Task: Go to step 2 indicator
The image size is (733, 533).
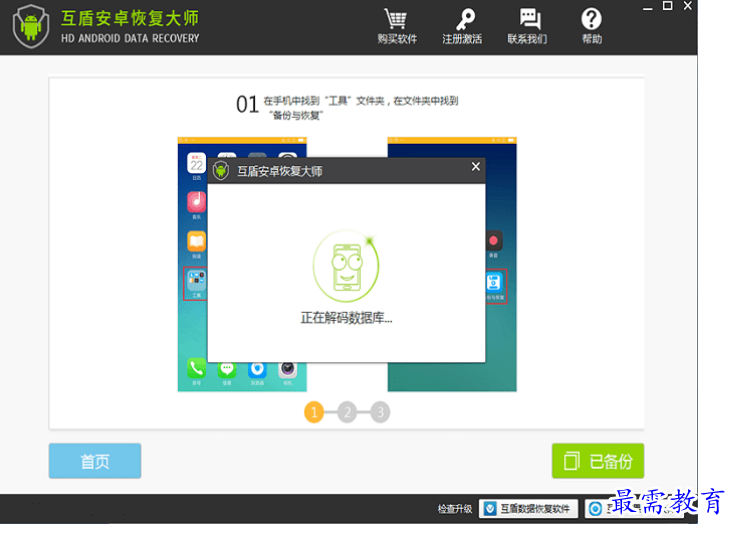Action: [347, 412]
